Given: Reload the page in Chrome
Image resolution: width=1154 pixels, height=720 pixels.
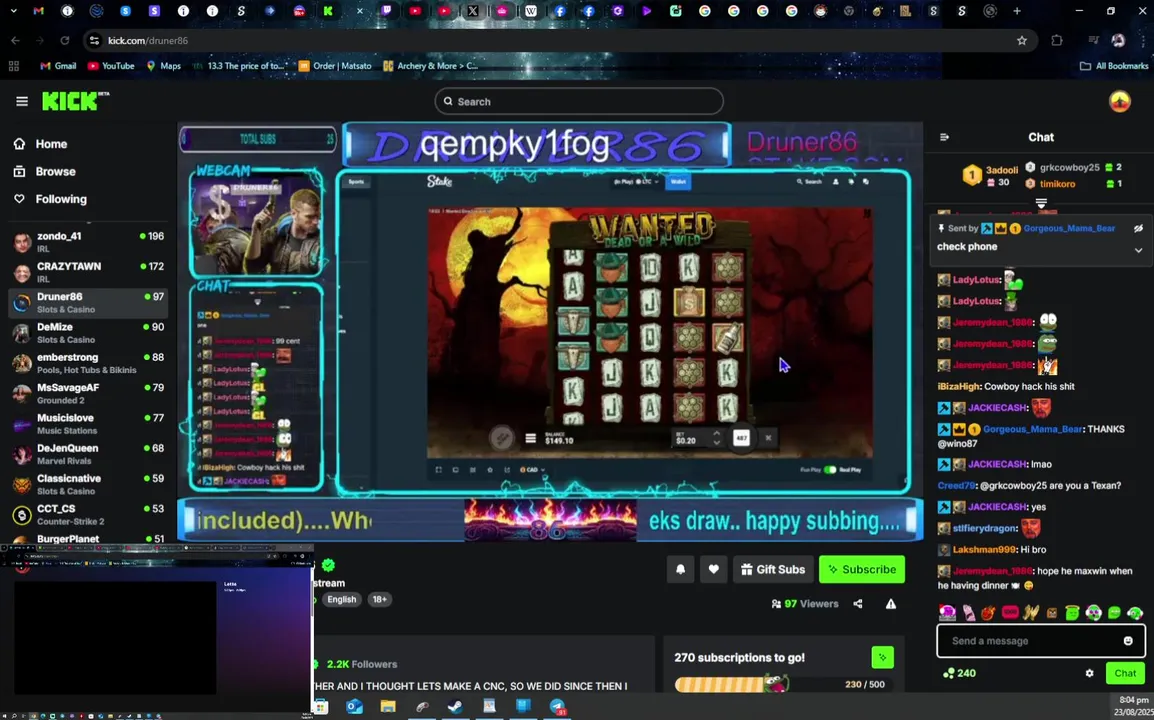Looking at the screenshot, I should tap(65, 40).
